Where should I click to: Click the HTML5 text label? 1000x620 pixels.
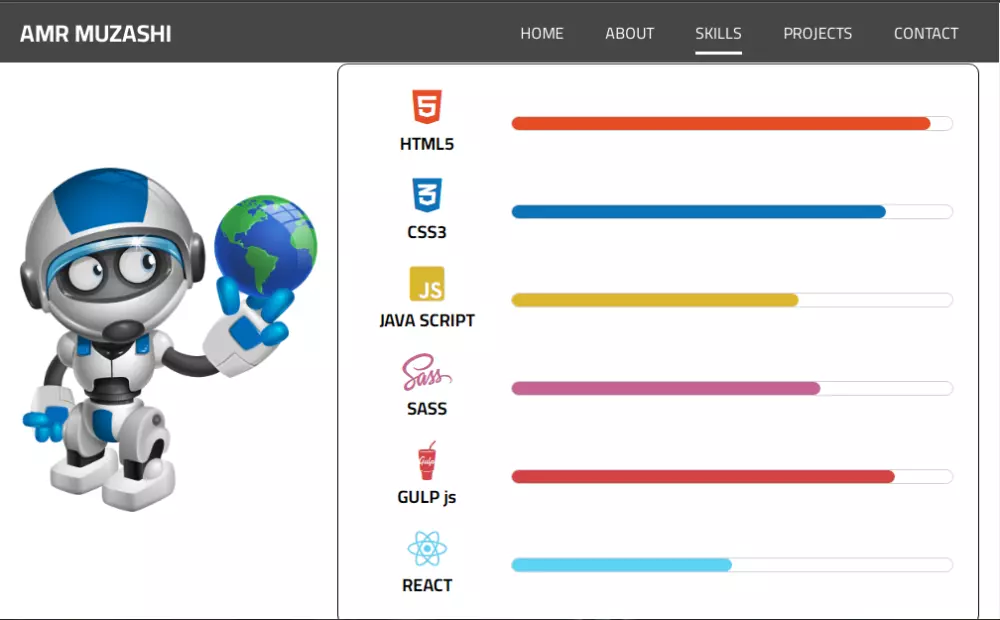click(x=427, y=144)
